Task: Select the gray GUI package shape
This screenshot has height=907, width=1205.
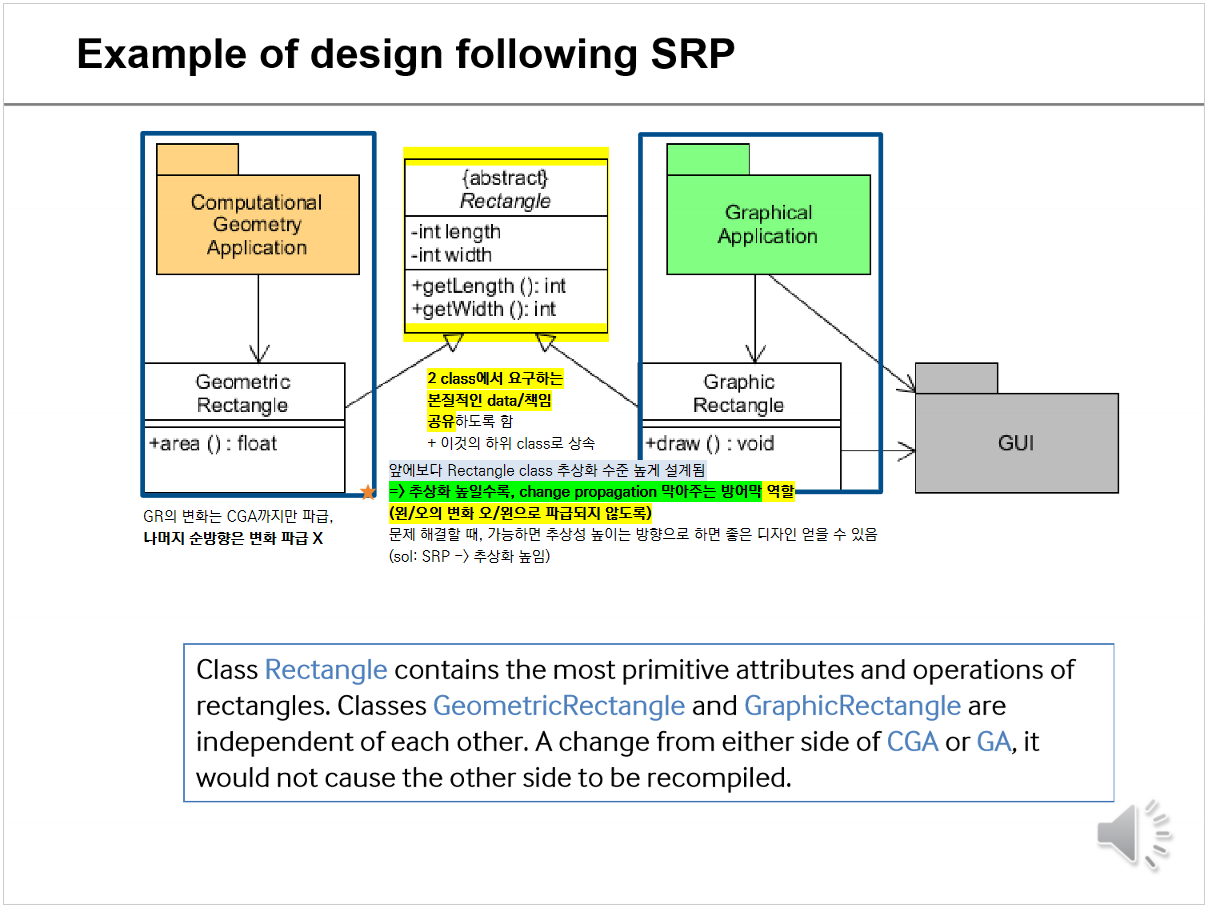Action: point(1016,441)
